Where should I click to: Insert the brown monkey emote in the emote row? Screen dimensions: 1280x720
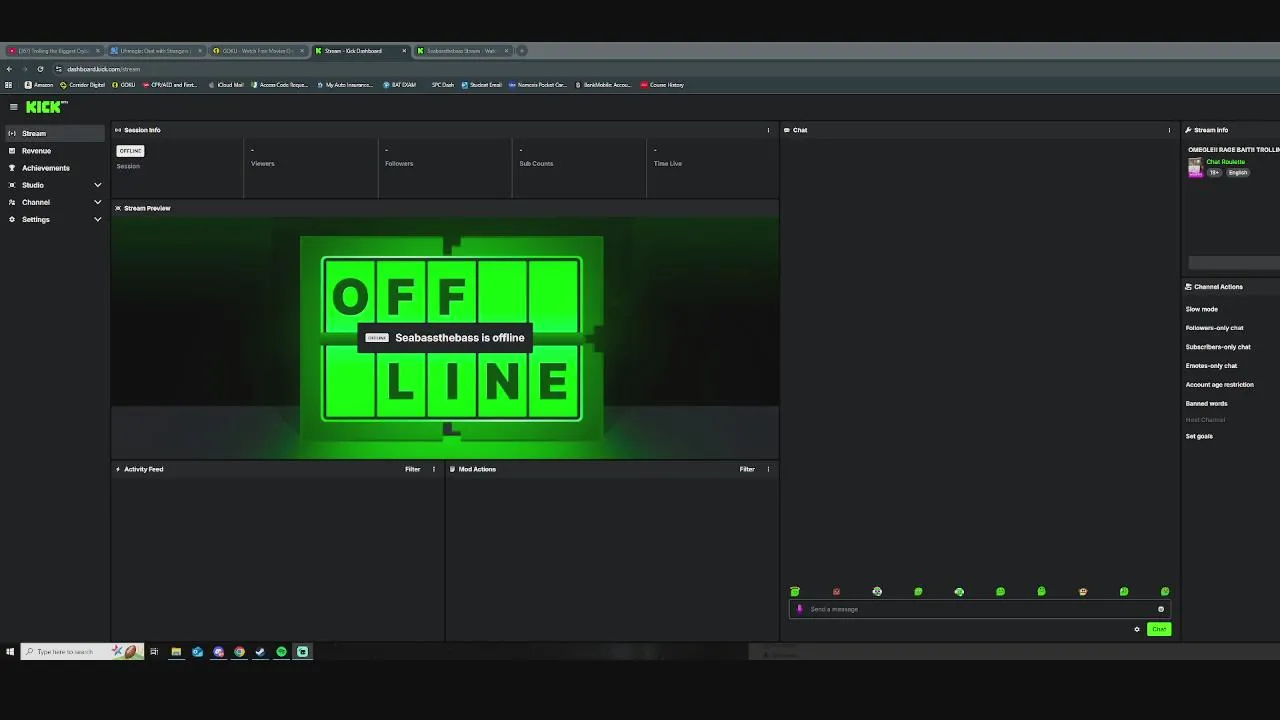(x=1083, y=592)
